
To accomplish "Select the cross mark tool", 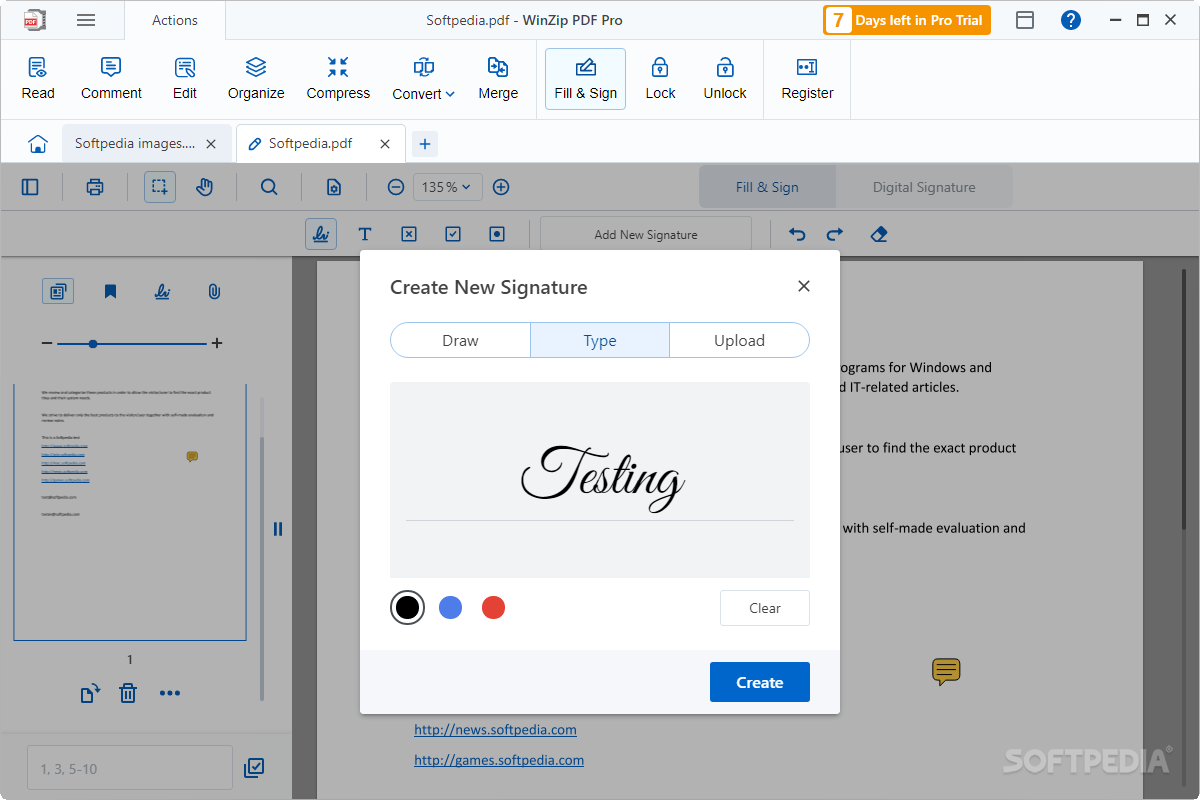I will [x=409, y=234].
